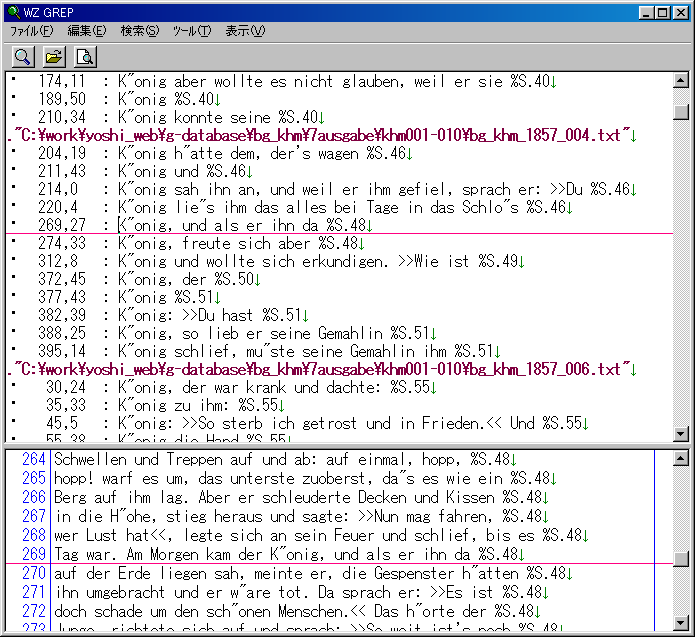This screenshot has height=637, width=695.
Task: Minimize the WZ GREP window
Action: 646,12
